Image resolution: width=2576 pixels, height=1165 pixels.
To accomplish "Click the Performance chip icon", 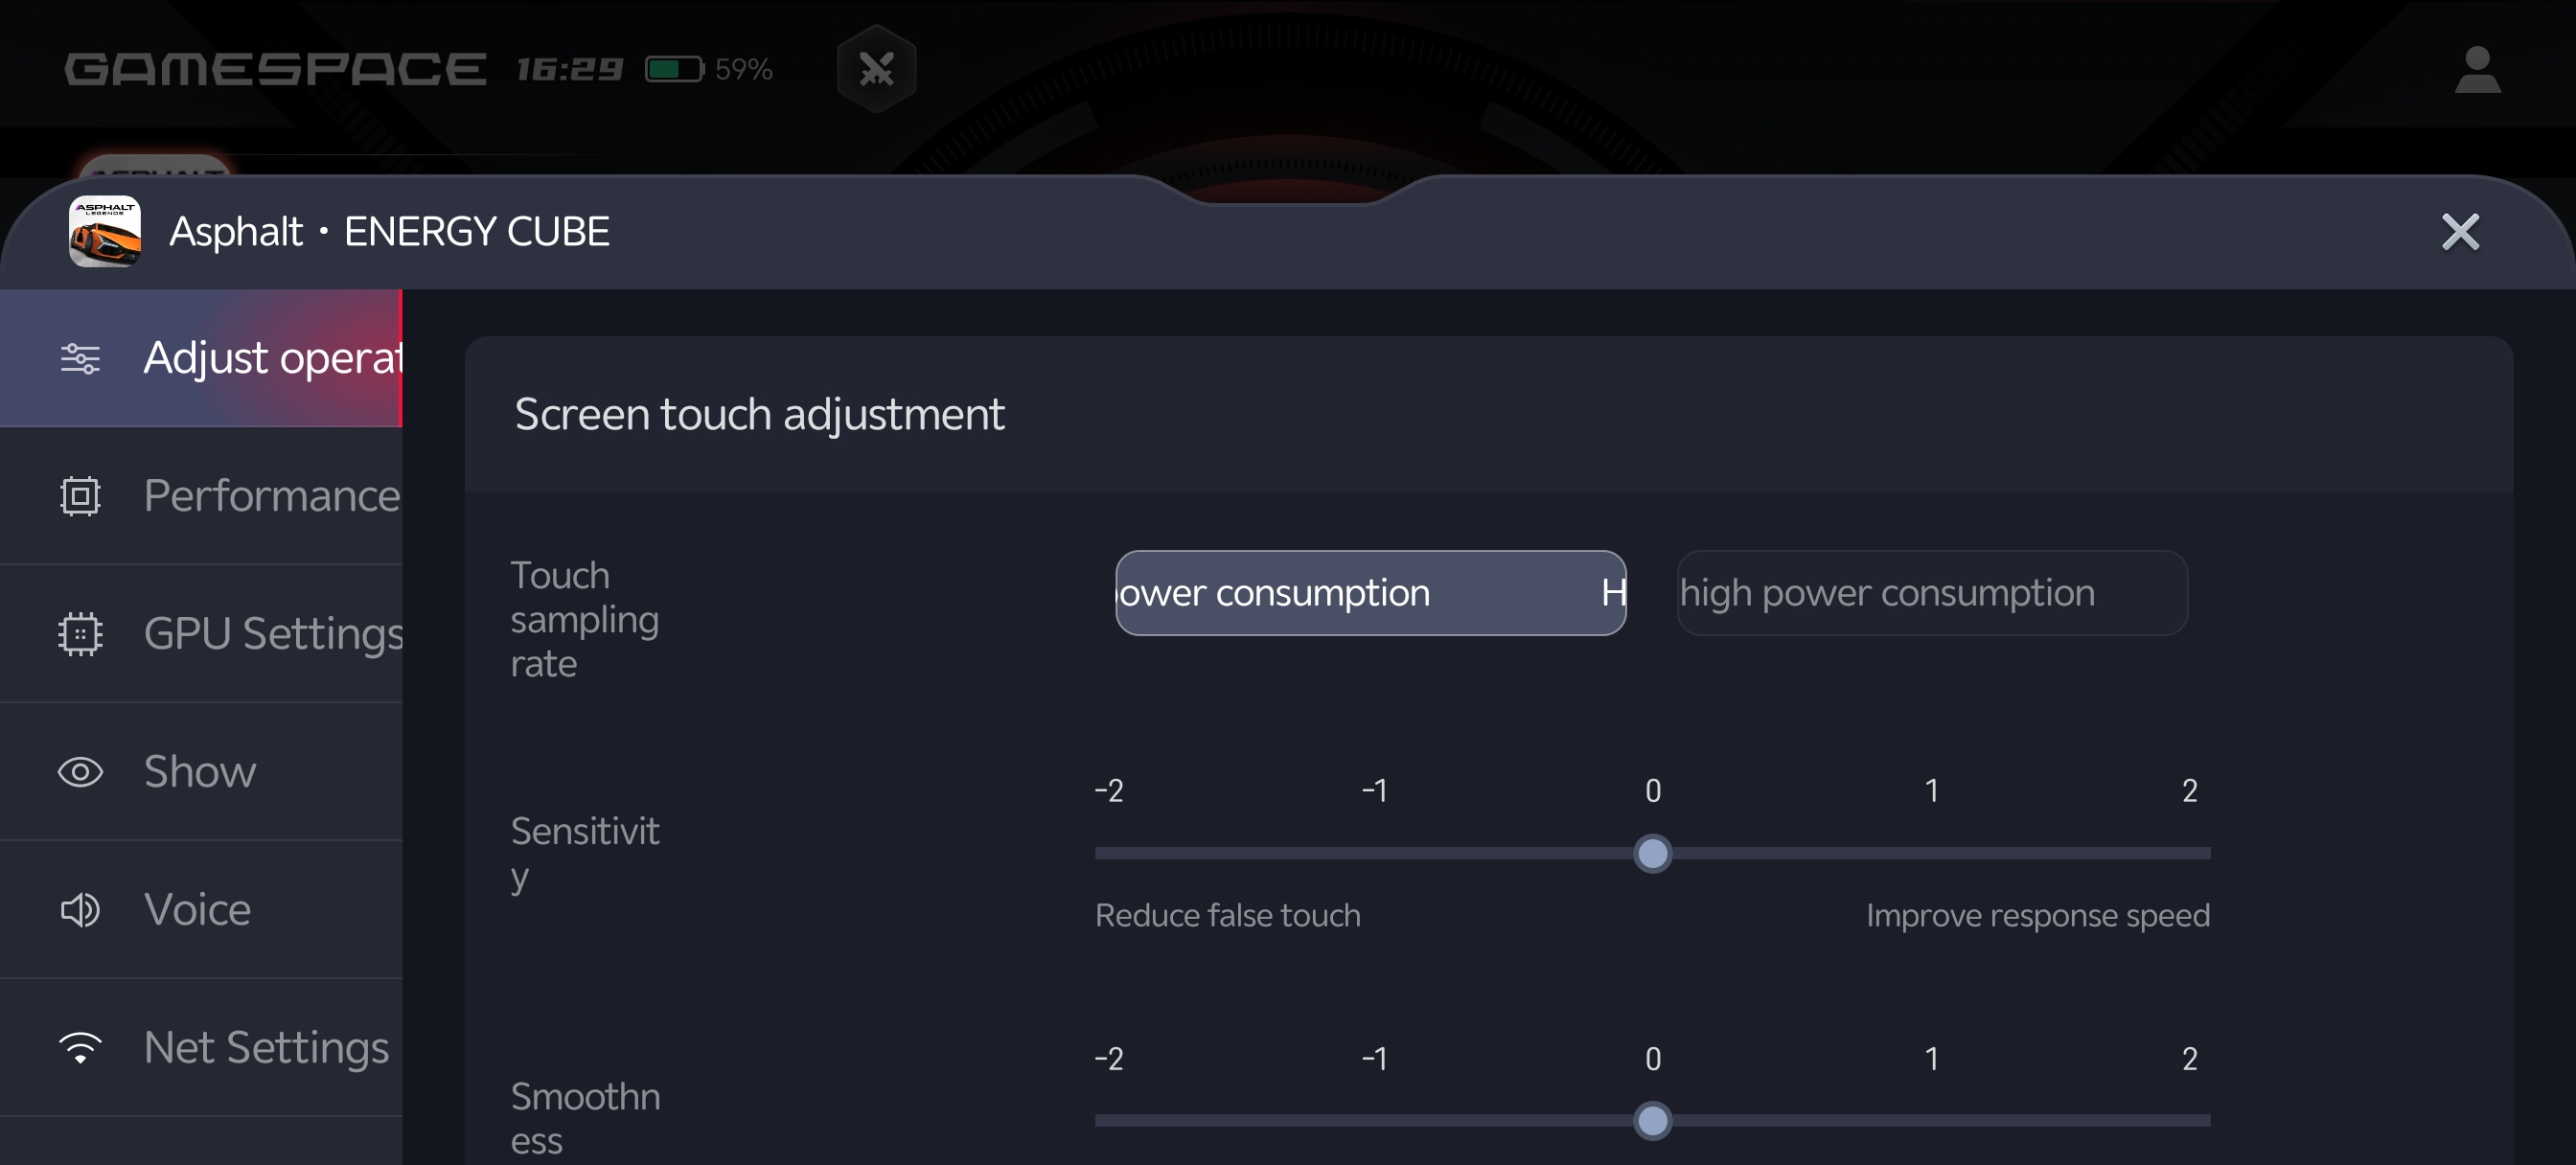I will tap(80, 496).
